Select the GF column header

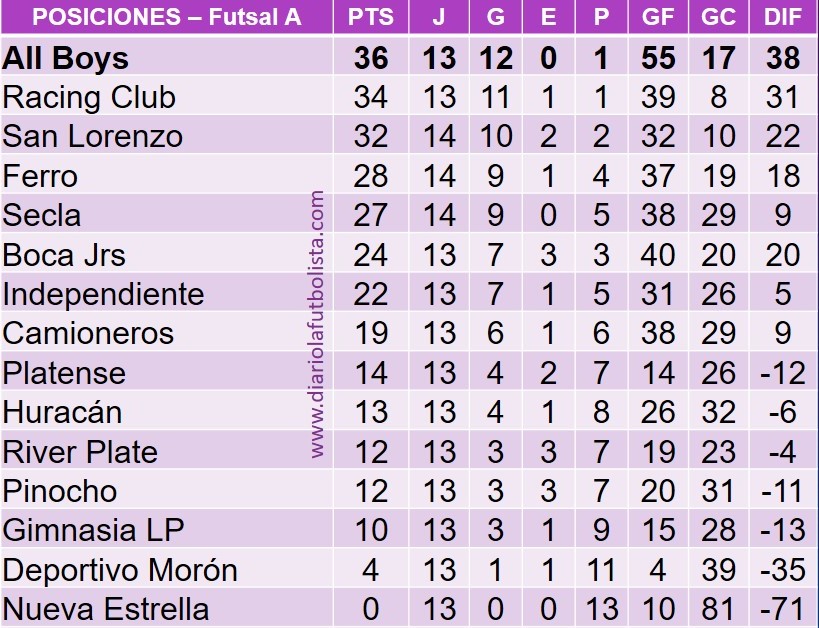(x=658, y=17)
